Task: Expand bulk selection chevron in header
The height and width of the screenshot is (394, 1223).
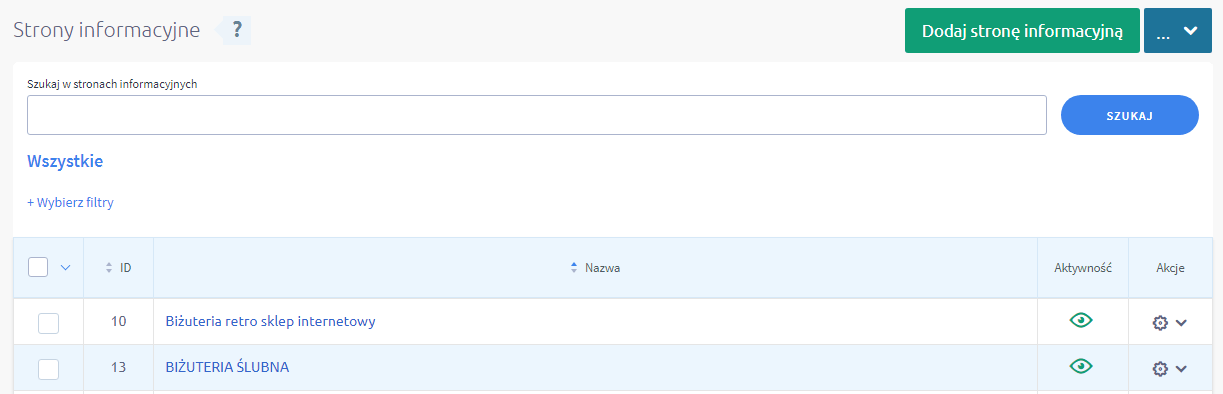Action: coord(66,267)
